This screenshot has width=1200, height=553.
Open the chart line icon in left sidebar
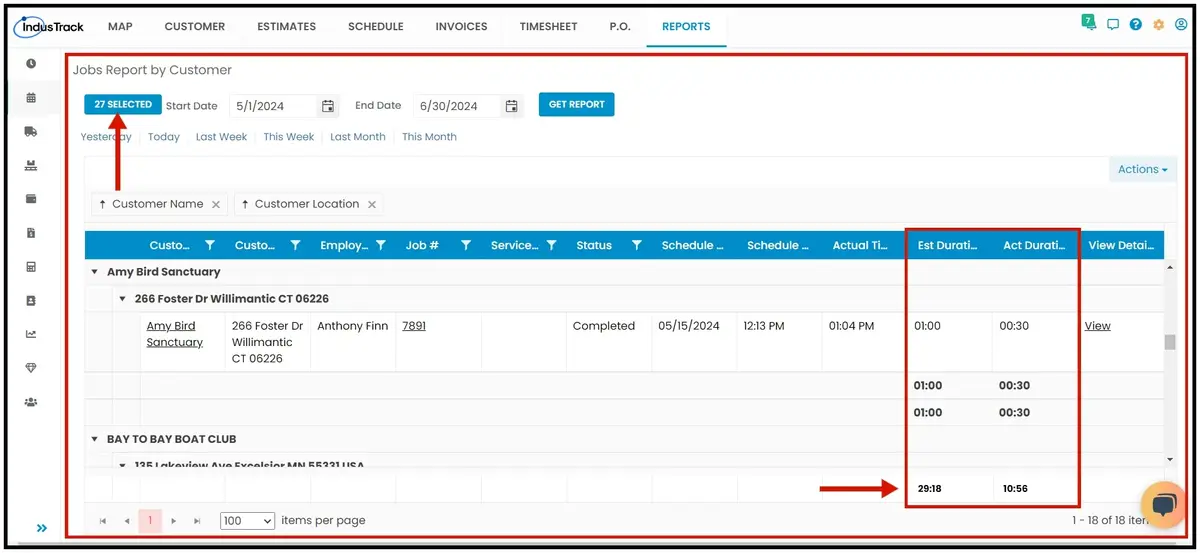click(31, 334)
